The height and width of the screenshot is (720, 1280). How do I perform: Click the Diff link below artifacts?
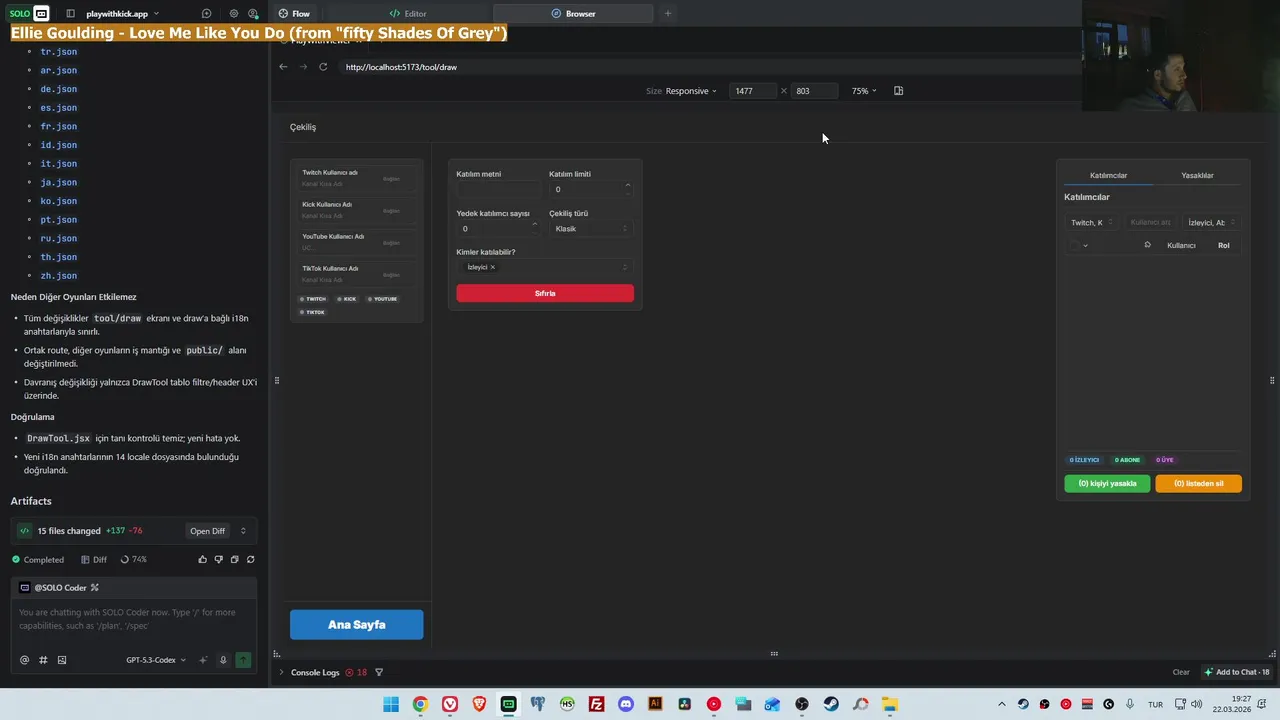(x=94, y=560)
